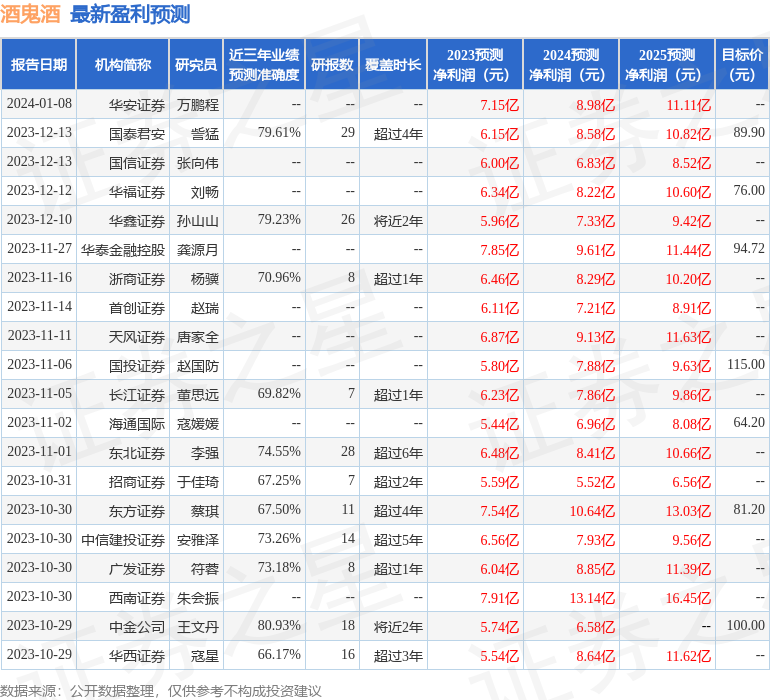This screenshot has height=700, width=770.
Task: Click the 70.96% accuracy value
Action: [x=279, y=278]
